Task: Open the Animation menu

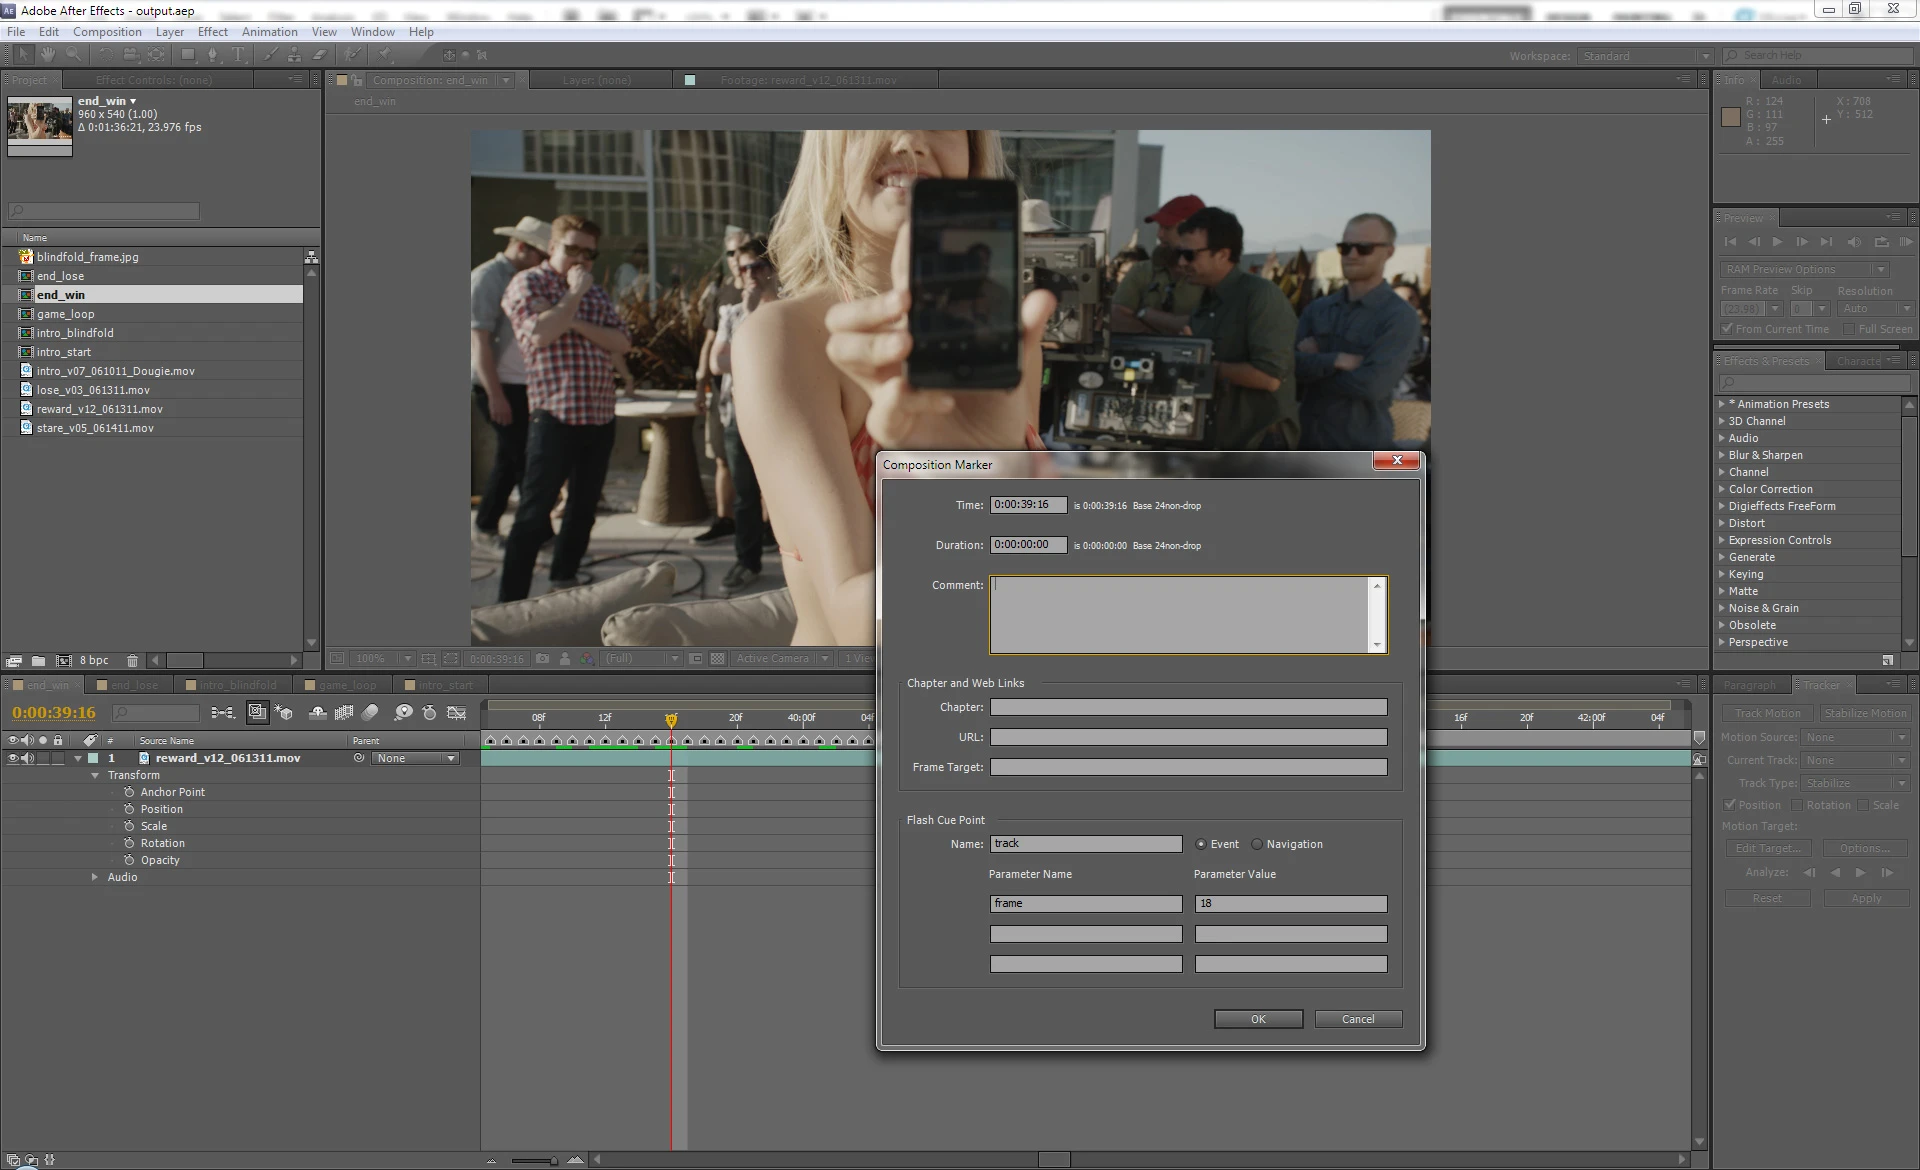Action: [x=270, y=32]
